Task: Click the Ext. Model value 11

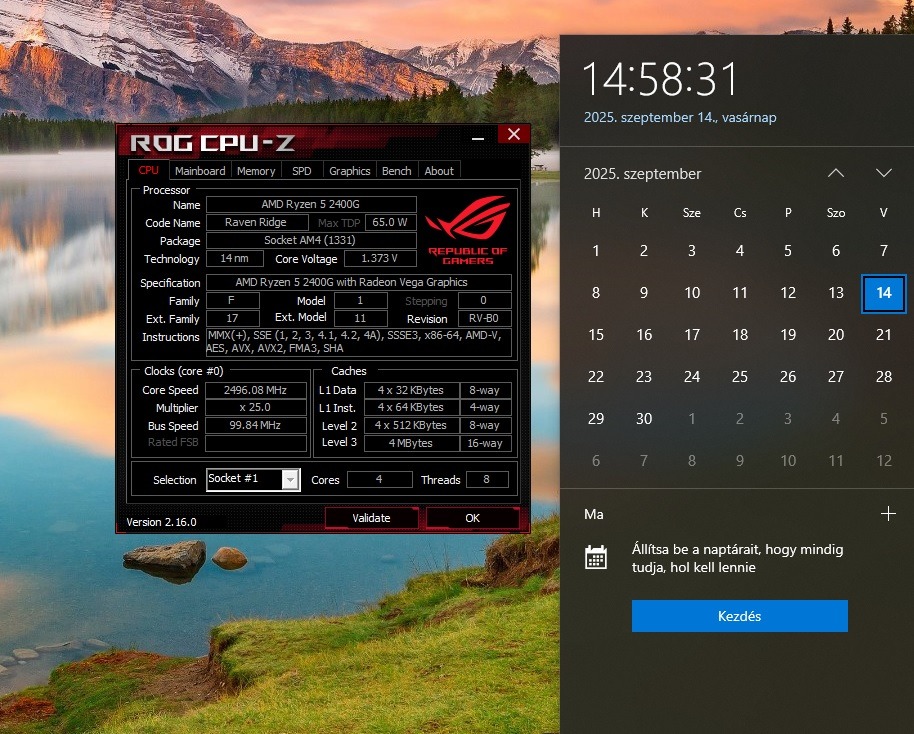Action: coord(361,318)
